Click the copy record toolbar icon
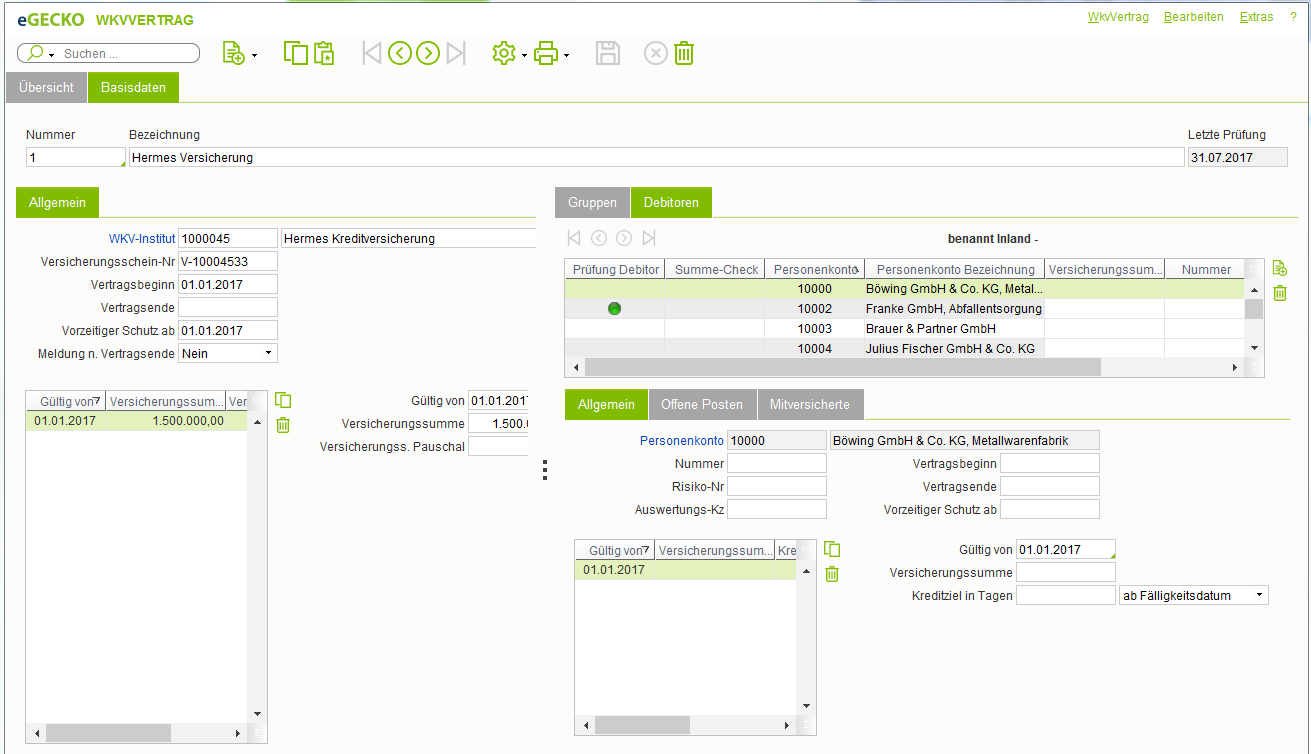This screenshot has width=1311, height=754. coord(296,54)
